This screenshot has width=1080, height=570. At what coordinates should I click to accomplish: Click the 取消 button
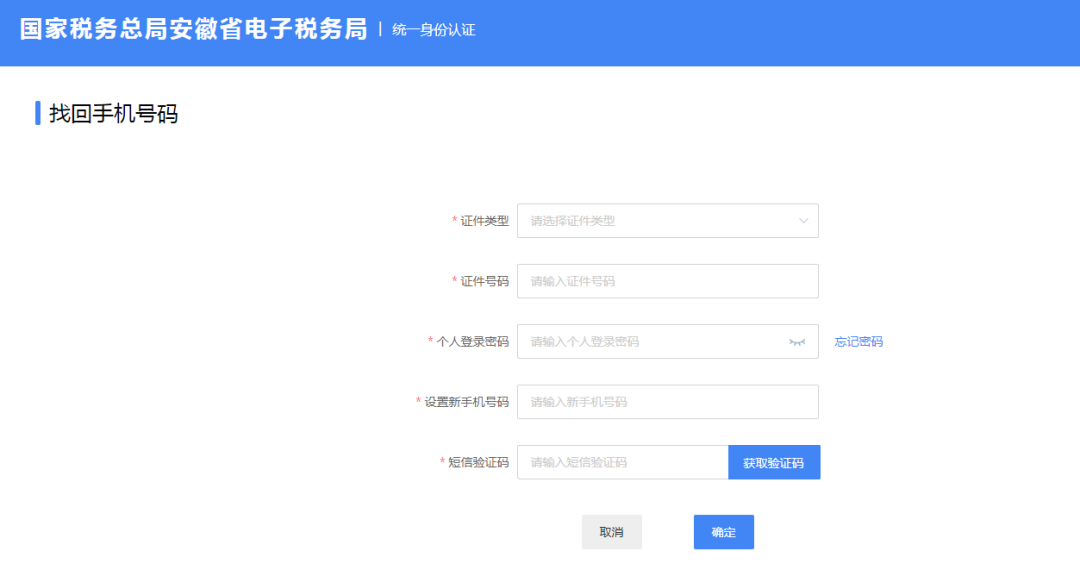coord(611,532)
